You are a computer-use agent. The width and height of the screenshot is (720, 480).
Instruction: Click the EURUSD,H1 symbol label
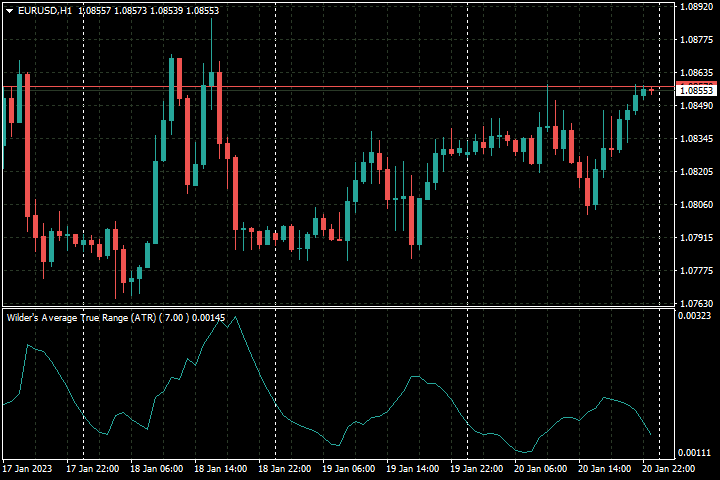45,10
